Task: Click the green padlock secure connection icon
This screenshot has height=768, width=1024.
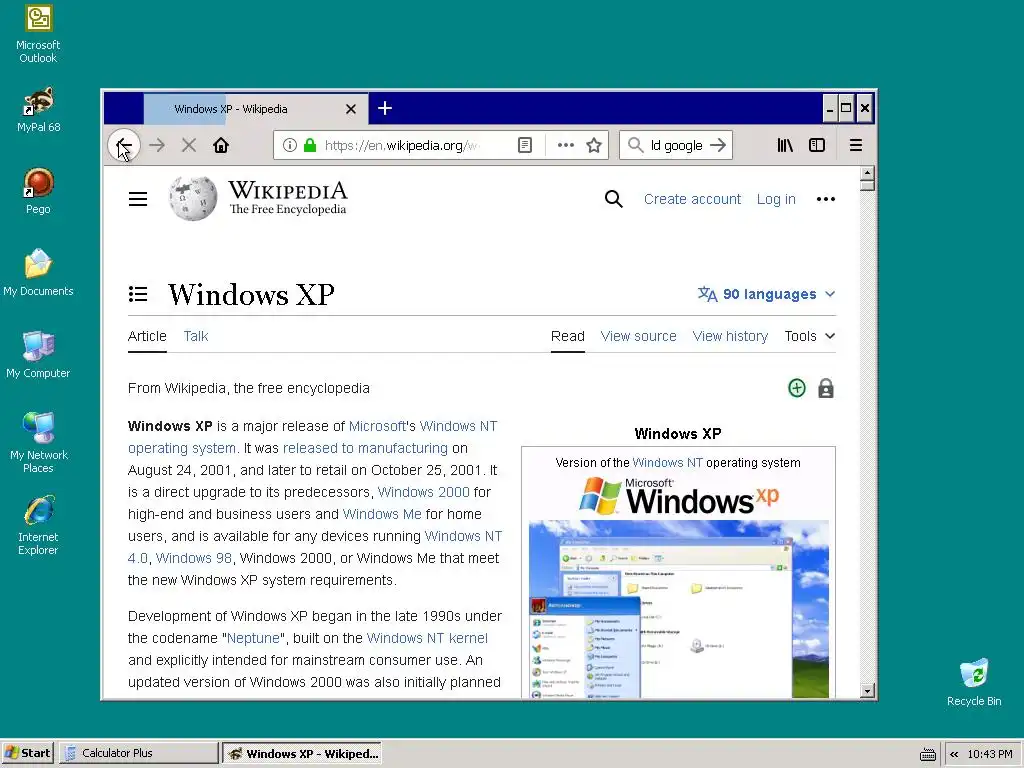Action: (310, 145)
